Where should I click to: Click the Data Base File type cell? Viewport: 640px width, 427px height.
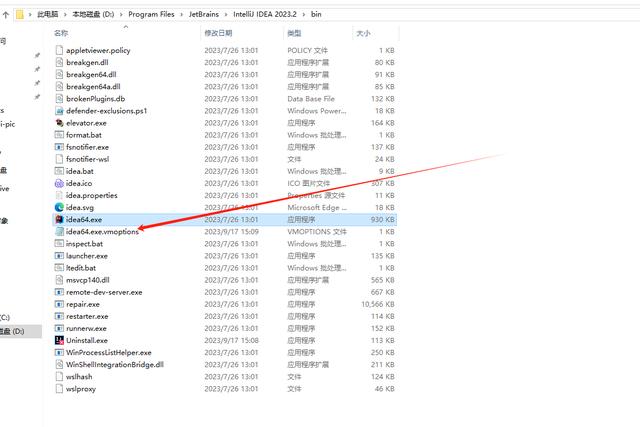(x=311, y=99)
